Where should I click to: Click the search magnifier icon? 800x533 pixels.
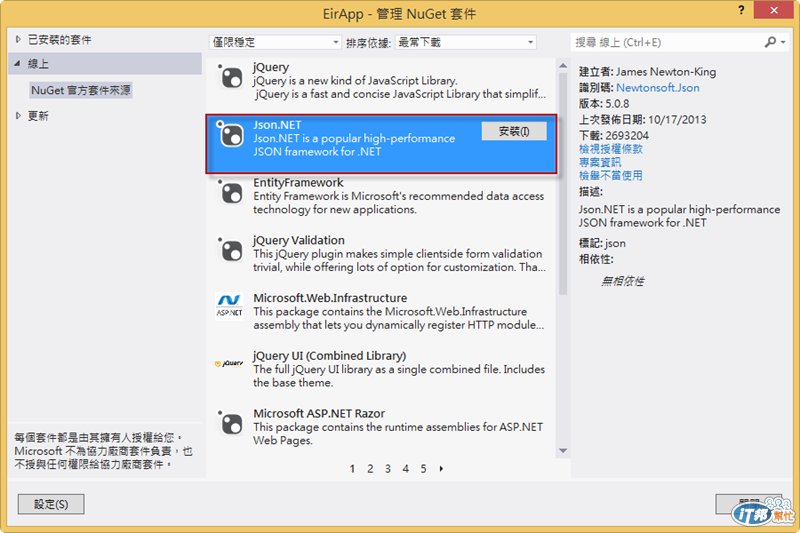pos(770,42)
